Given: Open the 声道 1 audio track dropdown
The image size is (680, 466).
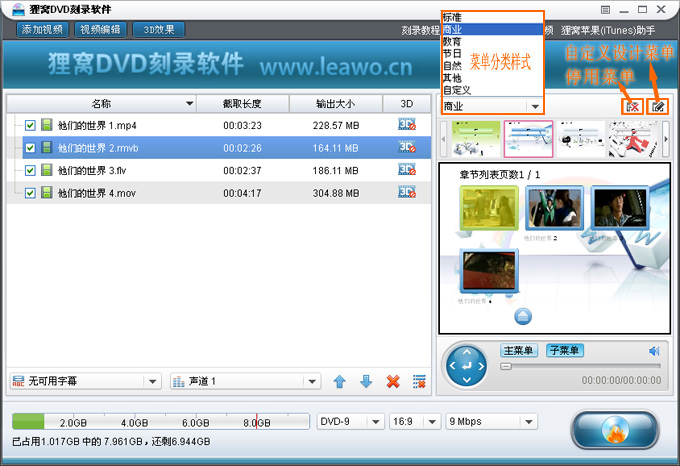Looking at the screenshot, I should click(245, 381).
